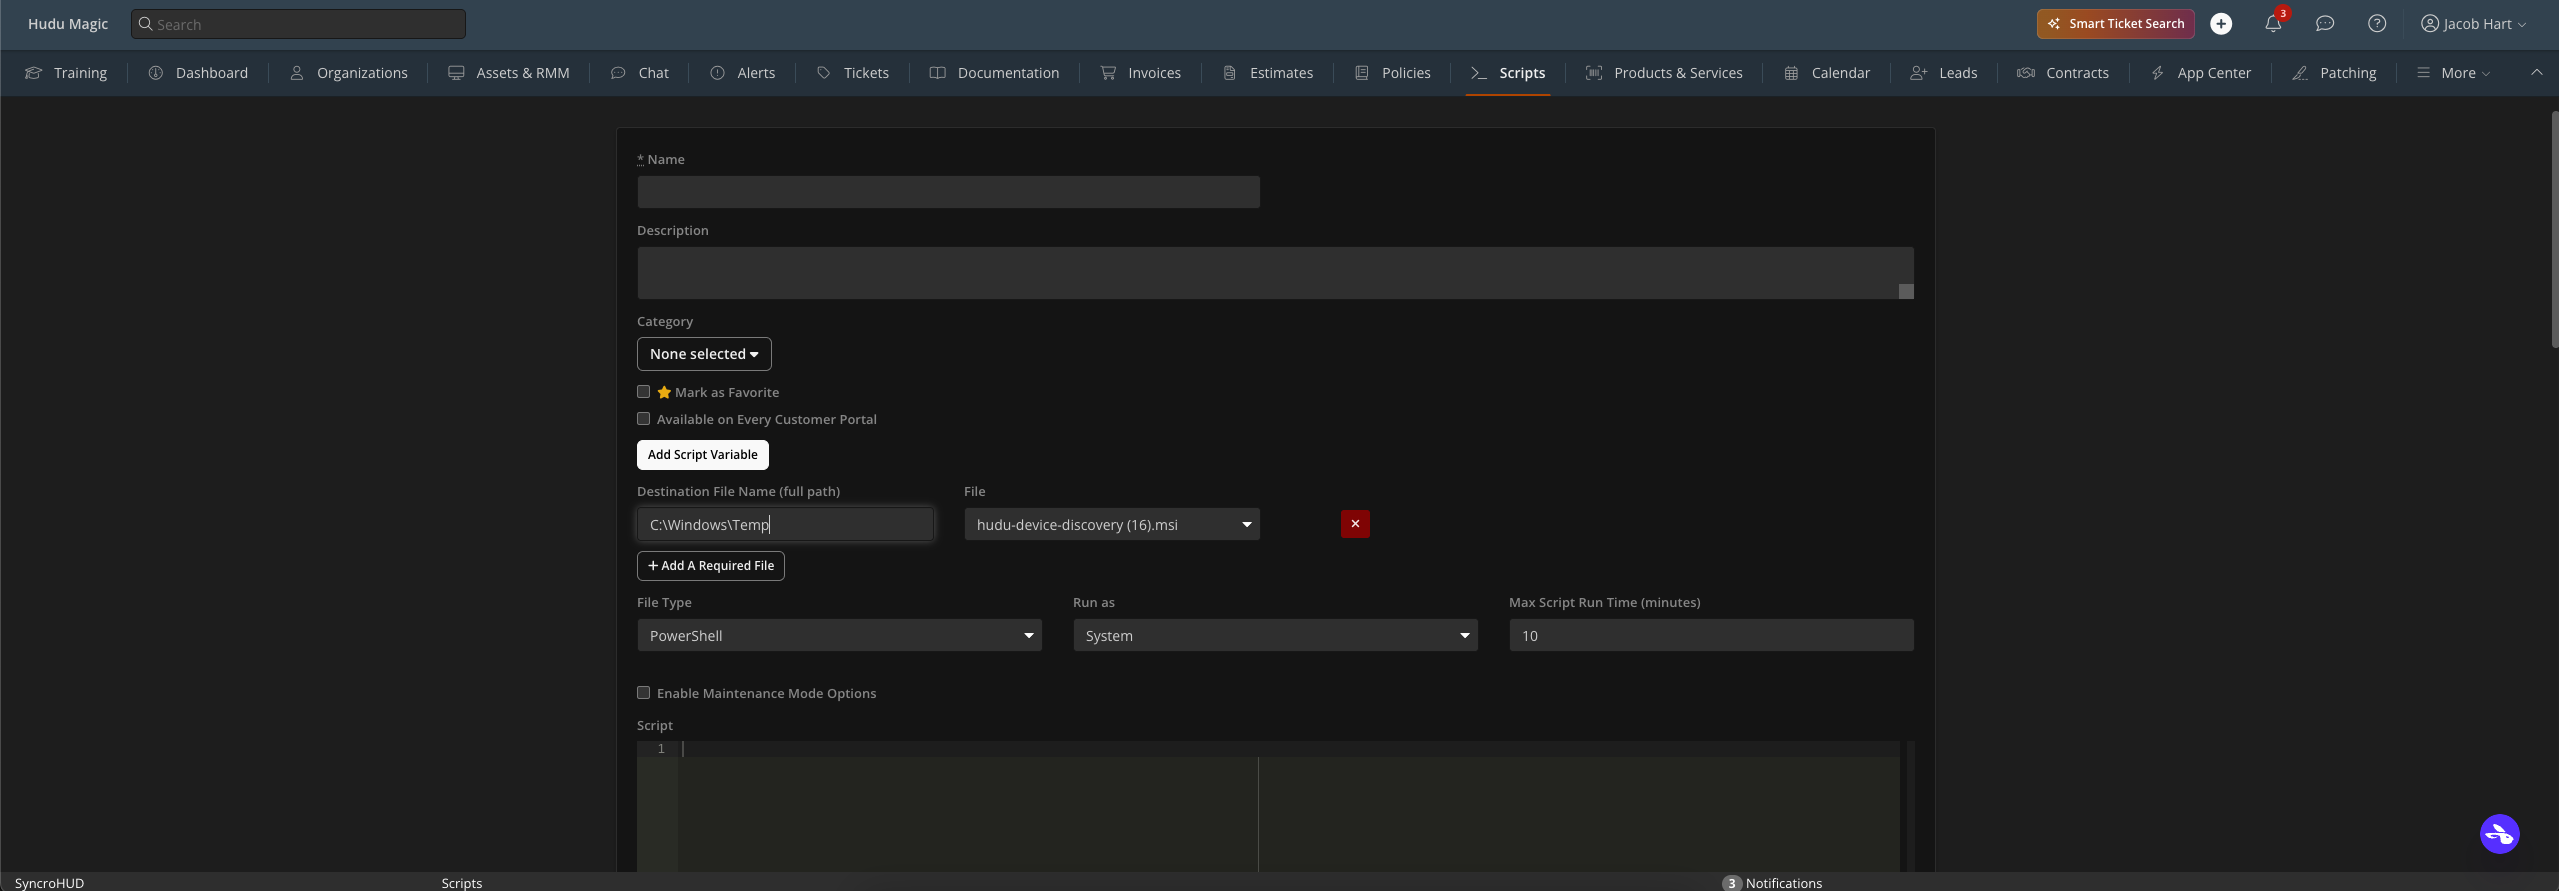Image resolution: width=2559 pixels, height=891 pixels.
Task: Open the Run as System dropdown
Action: 1275,635
